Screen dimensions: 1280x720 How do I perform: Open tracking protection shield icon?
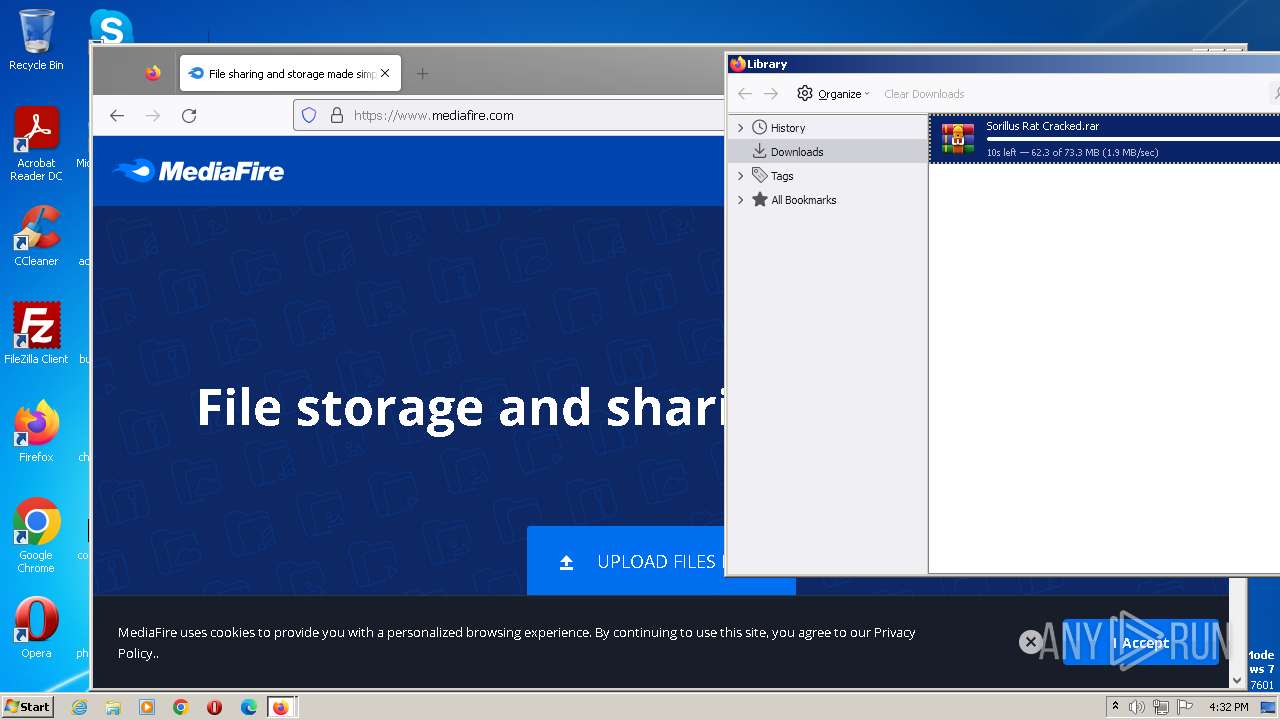pyautogui.click(x=309, y=115)
